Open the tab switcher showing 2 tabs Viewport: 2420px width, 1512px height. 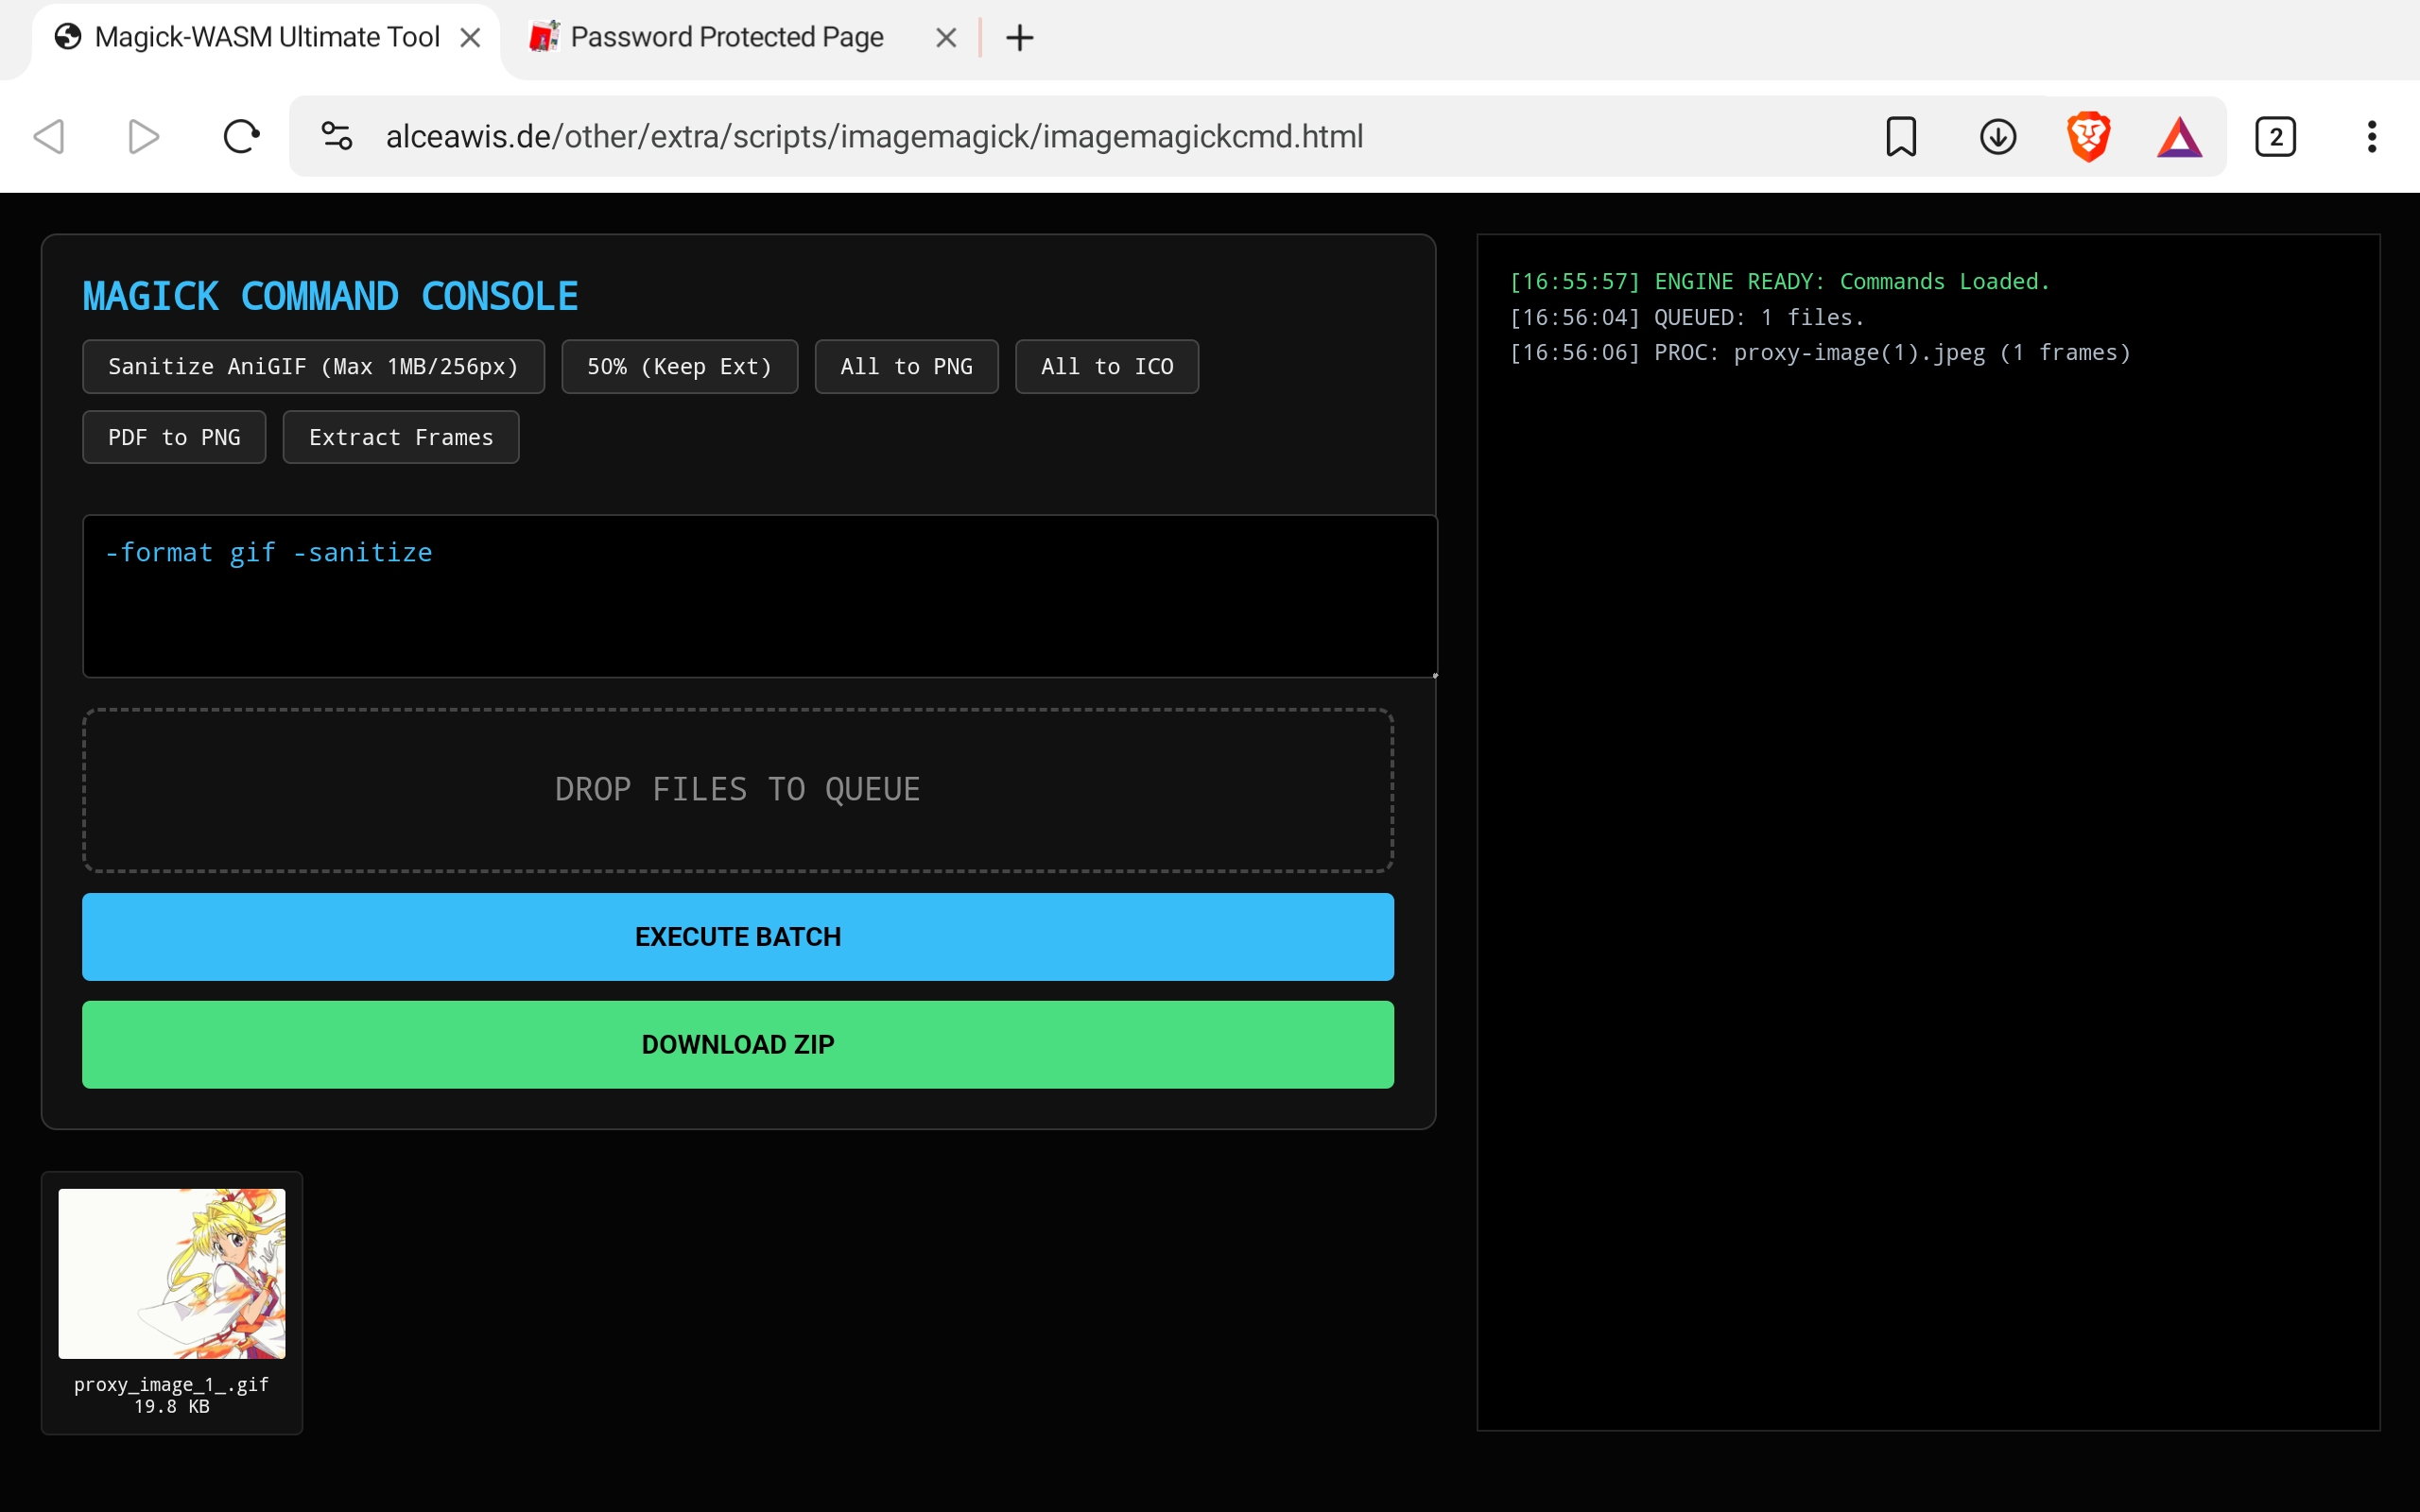click(2276, 136)
